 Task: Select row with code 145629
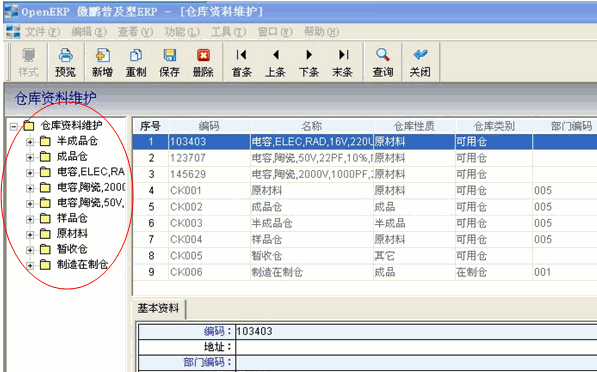pyautogui.click(x=365, y=174)
